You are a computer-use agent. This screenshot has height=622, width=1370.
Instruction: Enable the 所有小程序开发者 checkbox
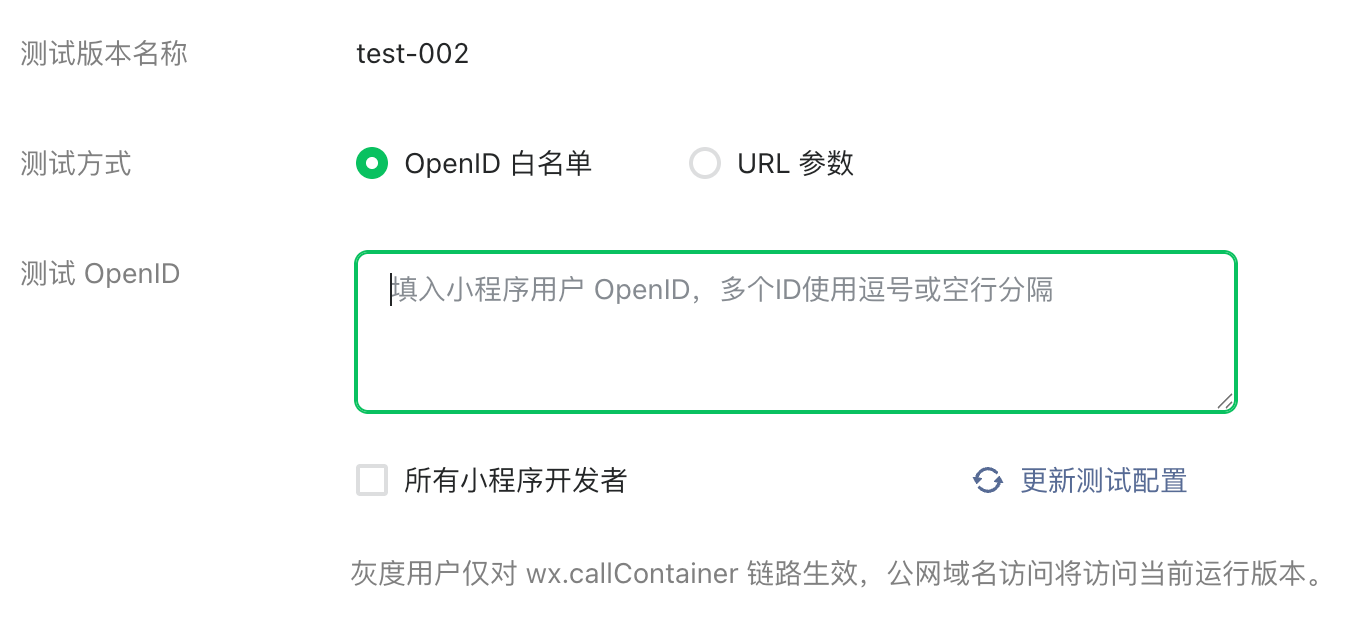coord(372,481)
